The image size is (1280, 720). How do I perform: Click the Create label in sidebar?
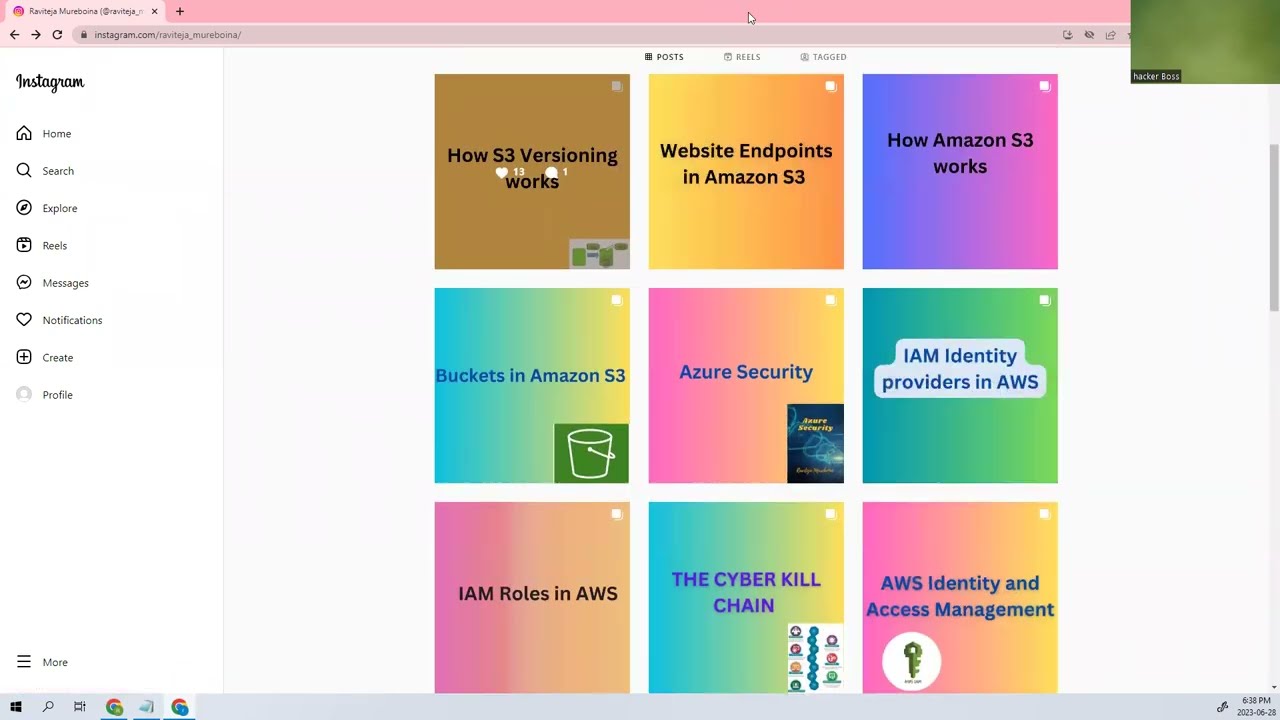point(58,358)
